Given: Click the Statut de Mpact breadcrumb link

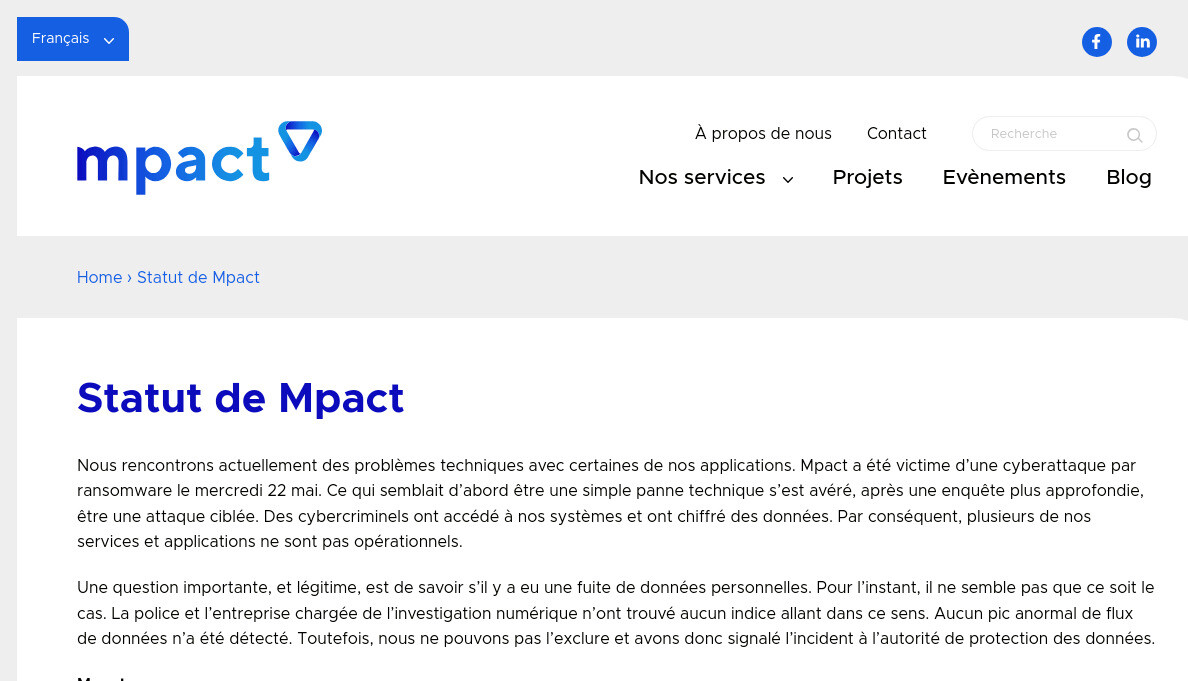Looking at the screenshot, I should [x=199, y=277].
